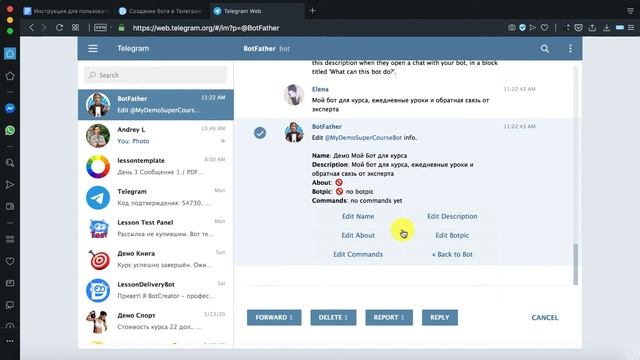
Task: Select the Telegram Web tab
Action: tap(257, 11)
